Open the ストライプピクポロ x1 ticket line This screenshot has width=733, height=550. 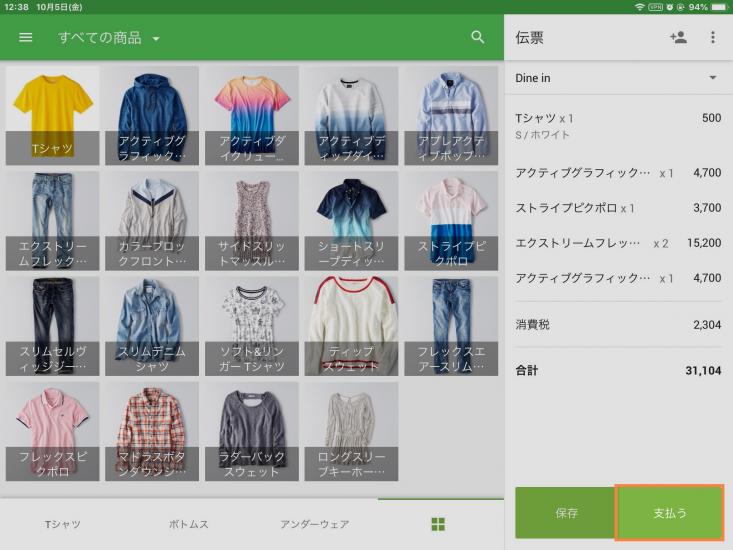[x=618, y=208]
